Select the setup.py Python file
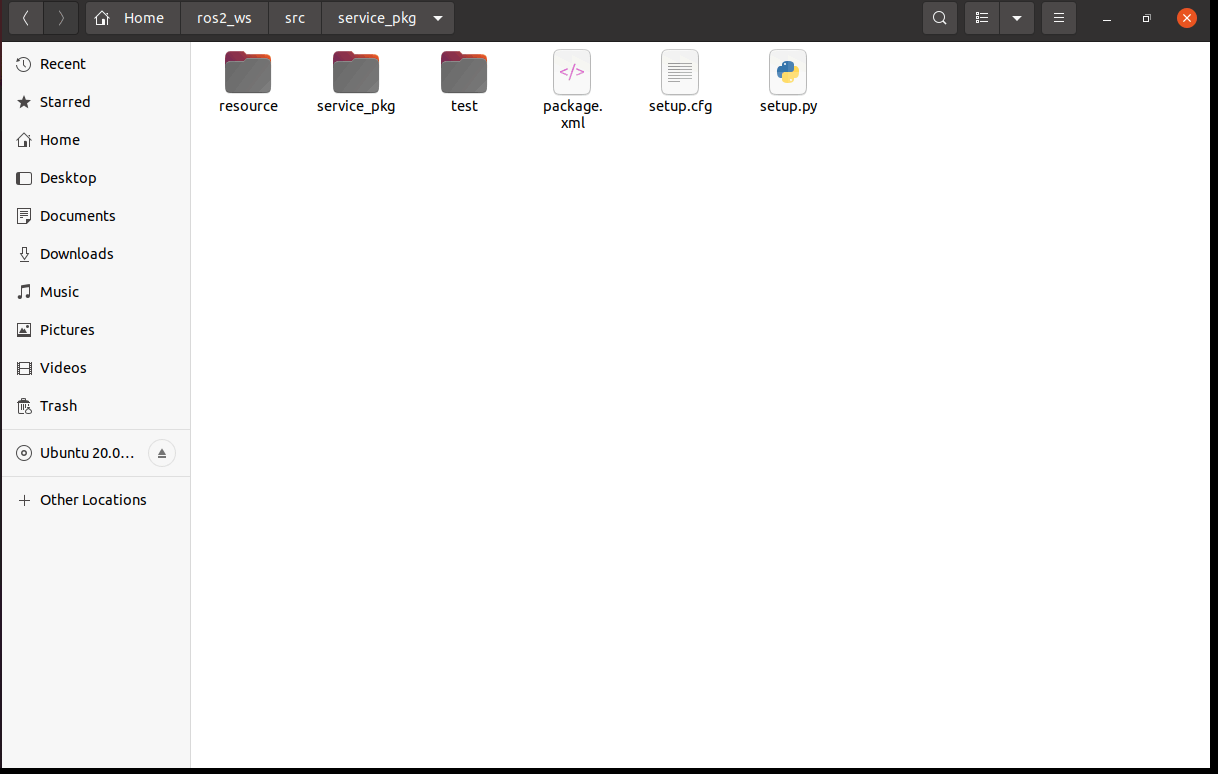This screenshot has height=774, width=1218. [x=788, y=74]
